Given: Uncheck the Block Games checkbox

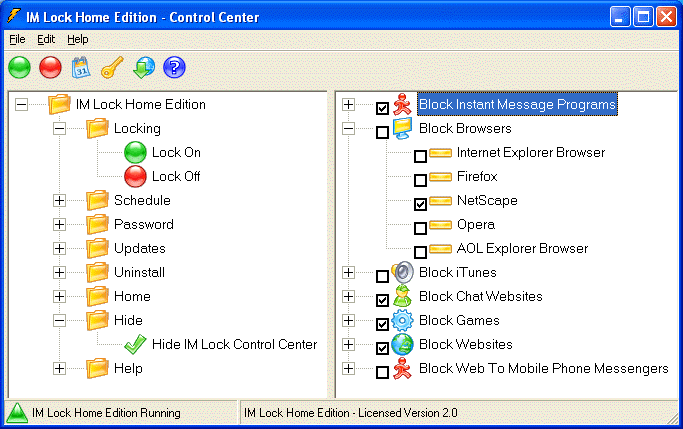Looking at the screenshot, I should (382, 324).
